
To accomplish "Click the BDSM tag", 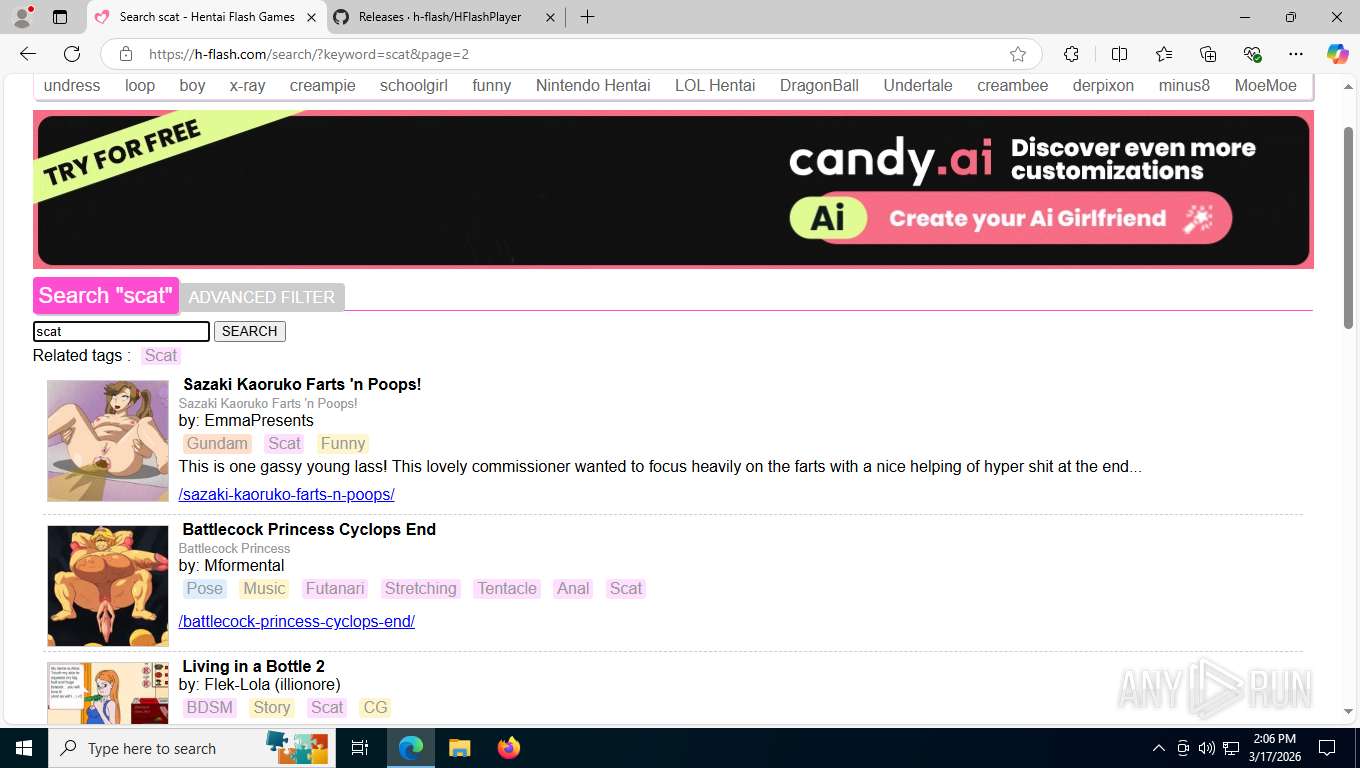I will point(209,708).
